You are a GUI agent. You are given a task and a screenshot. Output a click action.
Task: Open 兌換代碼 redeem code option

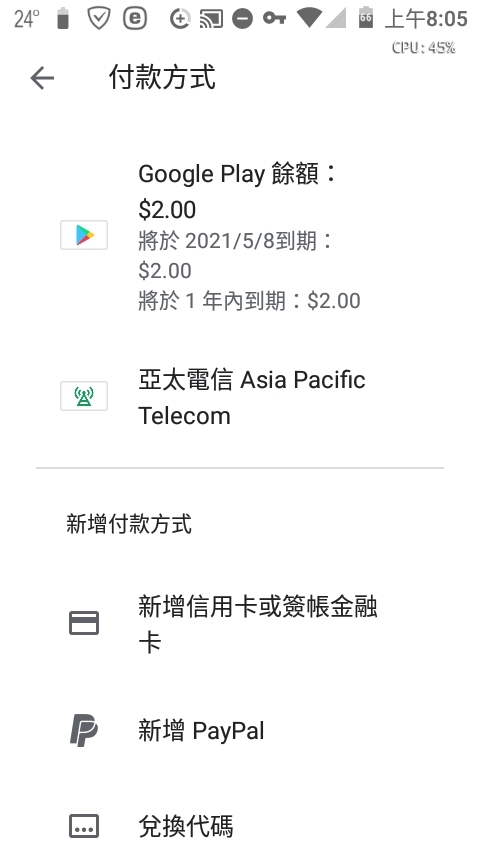pyautogui.click(x=240, y=826)
